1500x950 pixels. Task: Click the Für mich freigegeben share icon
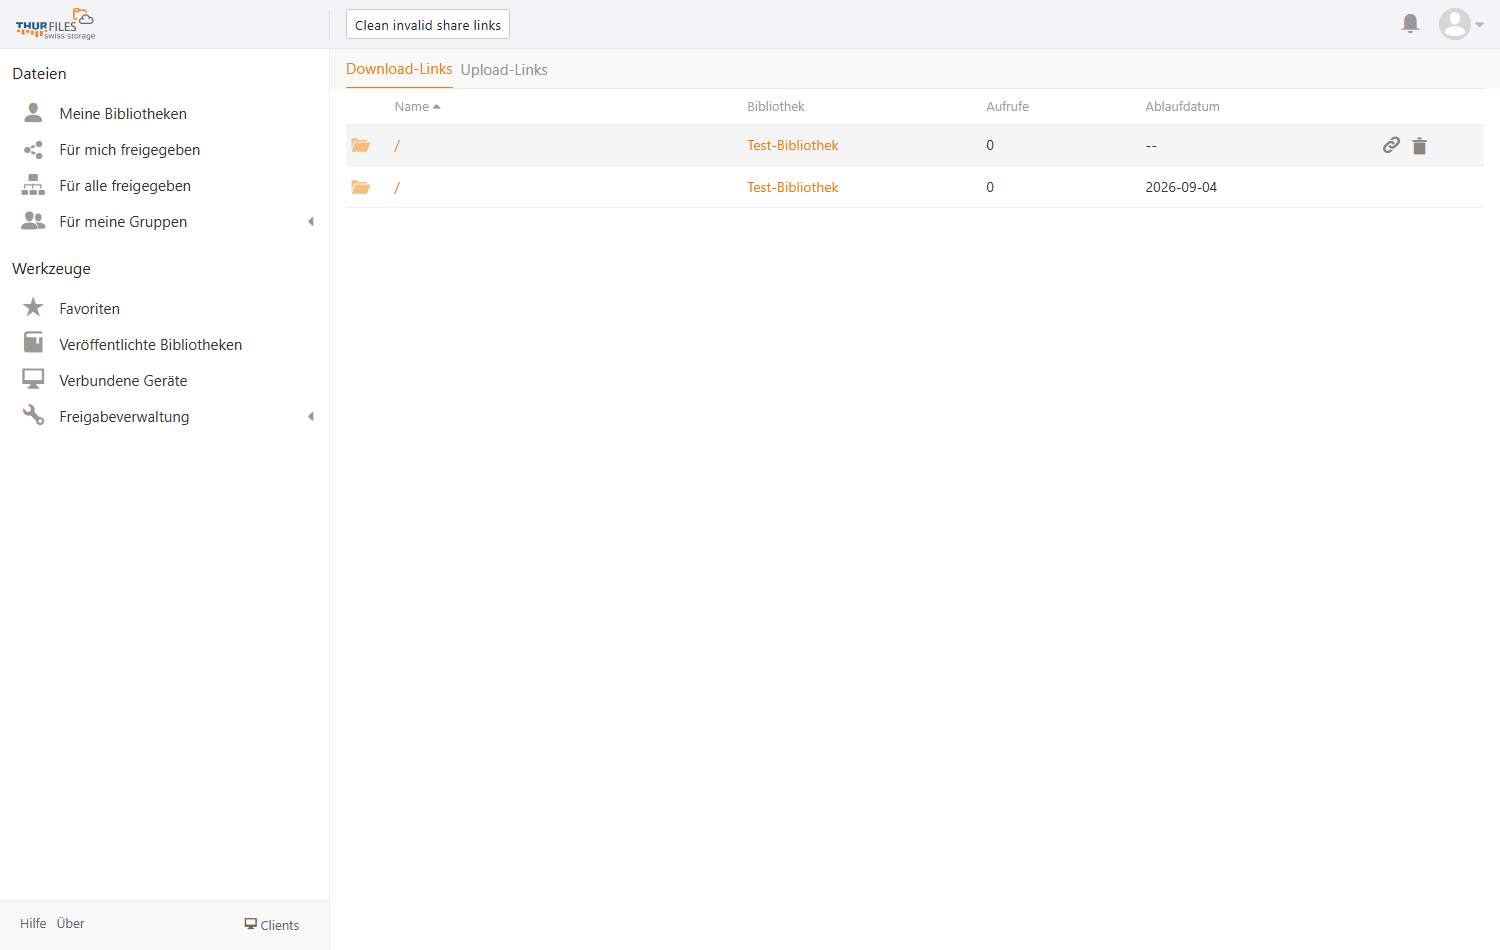(33, 149)
